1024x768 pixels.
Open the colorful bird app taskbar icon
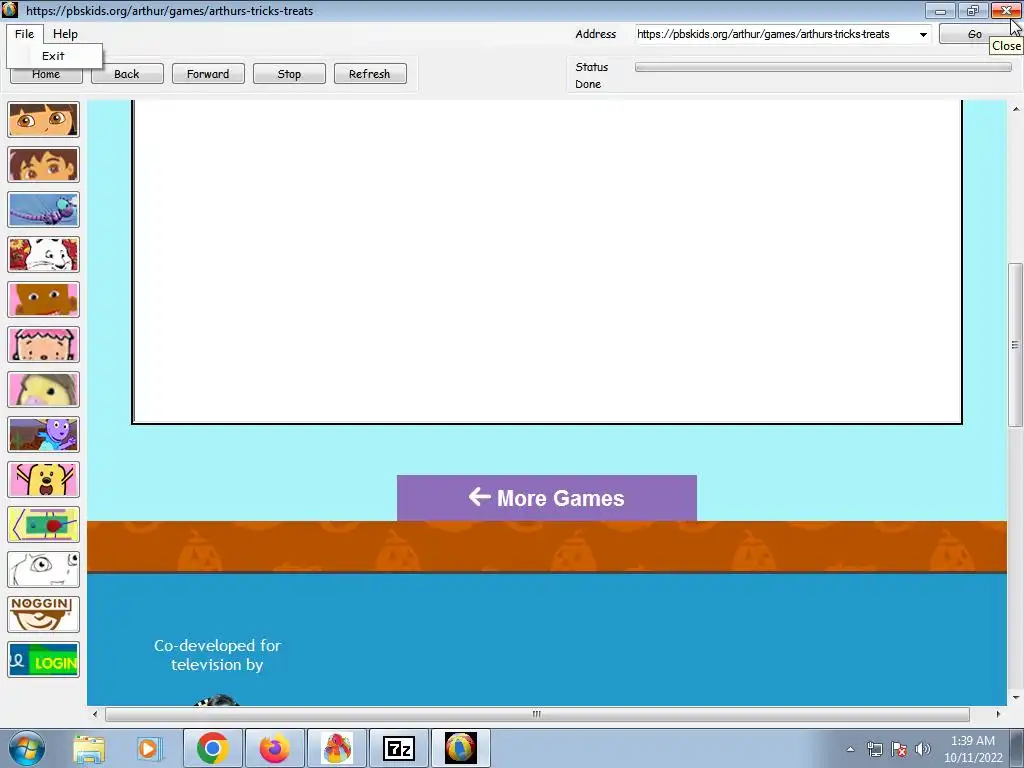pyautogui.click(x=337, y=748)
